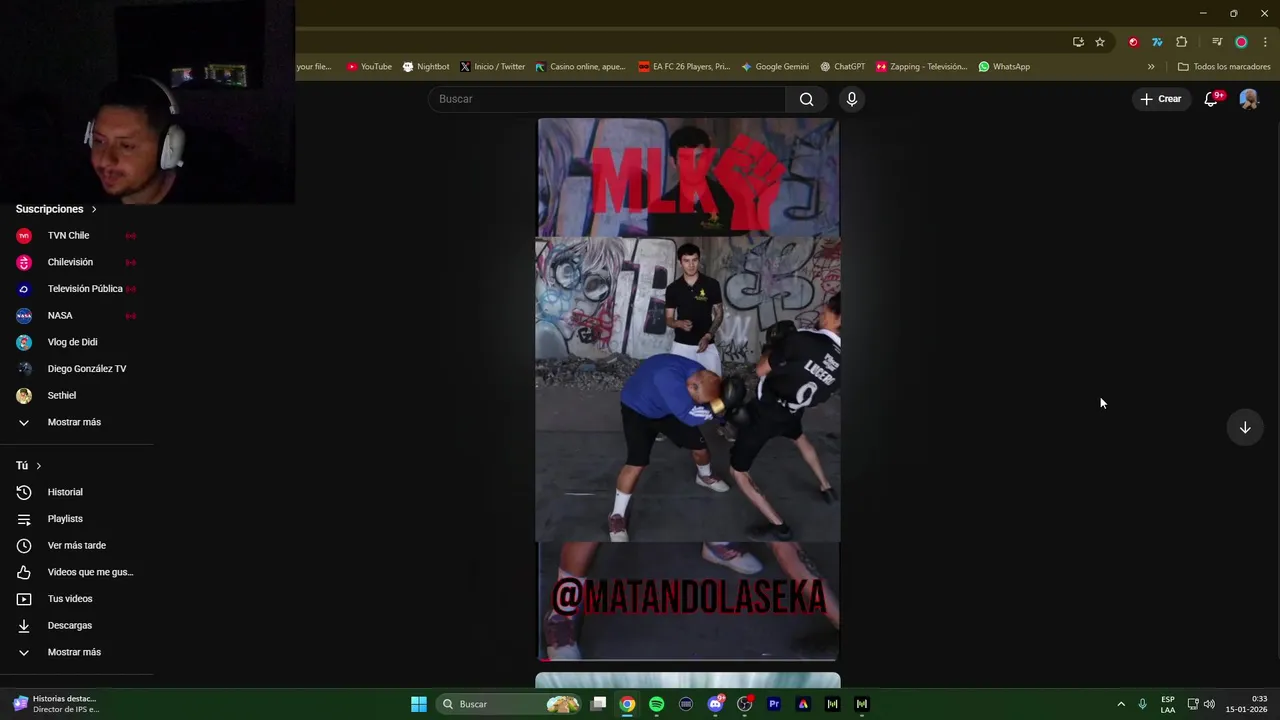Click the live indicator beside Chilevisión

[130, 262]
